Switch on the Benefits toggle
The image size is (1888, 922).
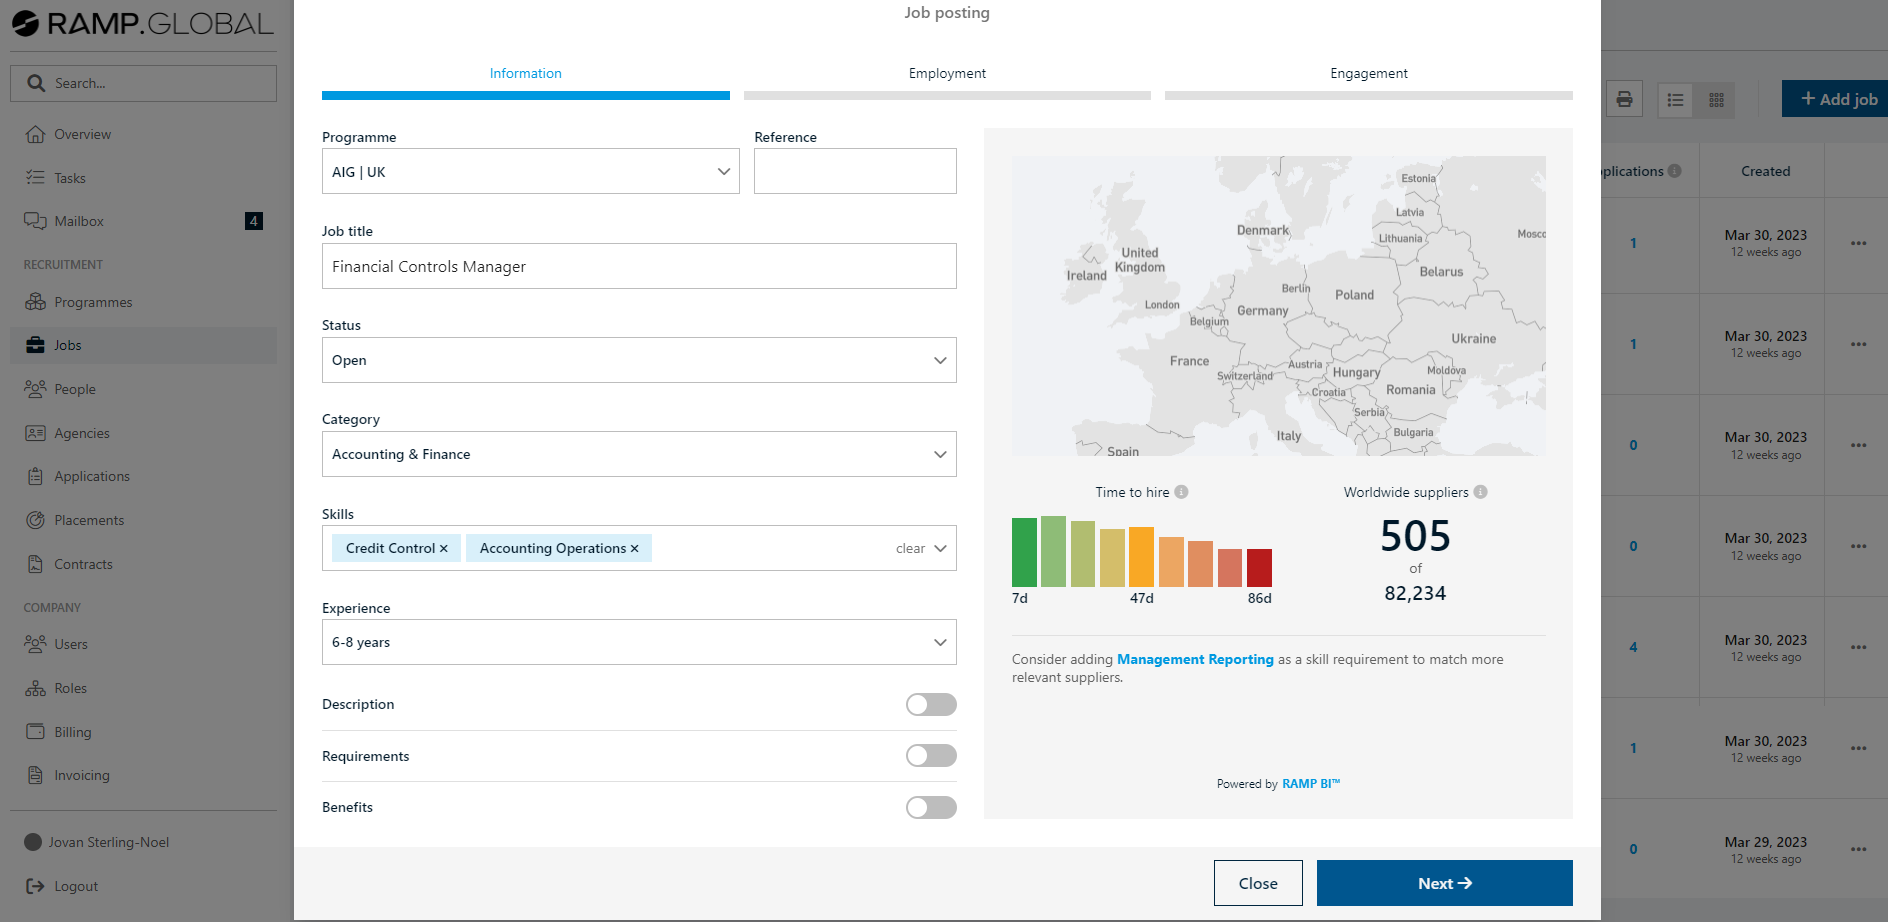tap(930, 808)
